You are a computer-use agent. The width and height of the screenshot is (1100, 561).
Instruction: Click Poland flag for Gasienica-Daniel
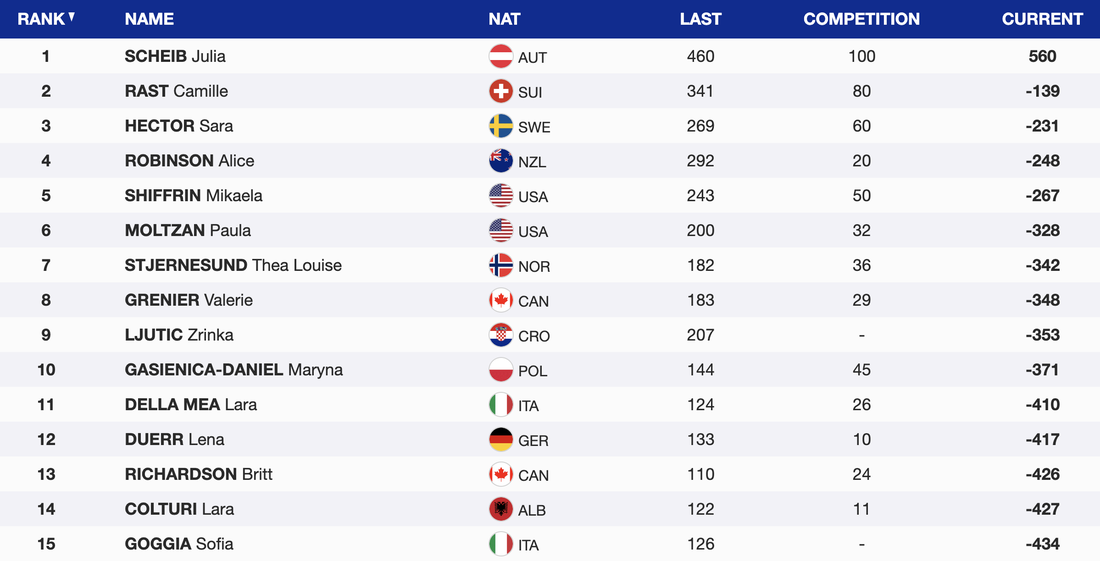501,370
